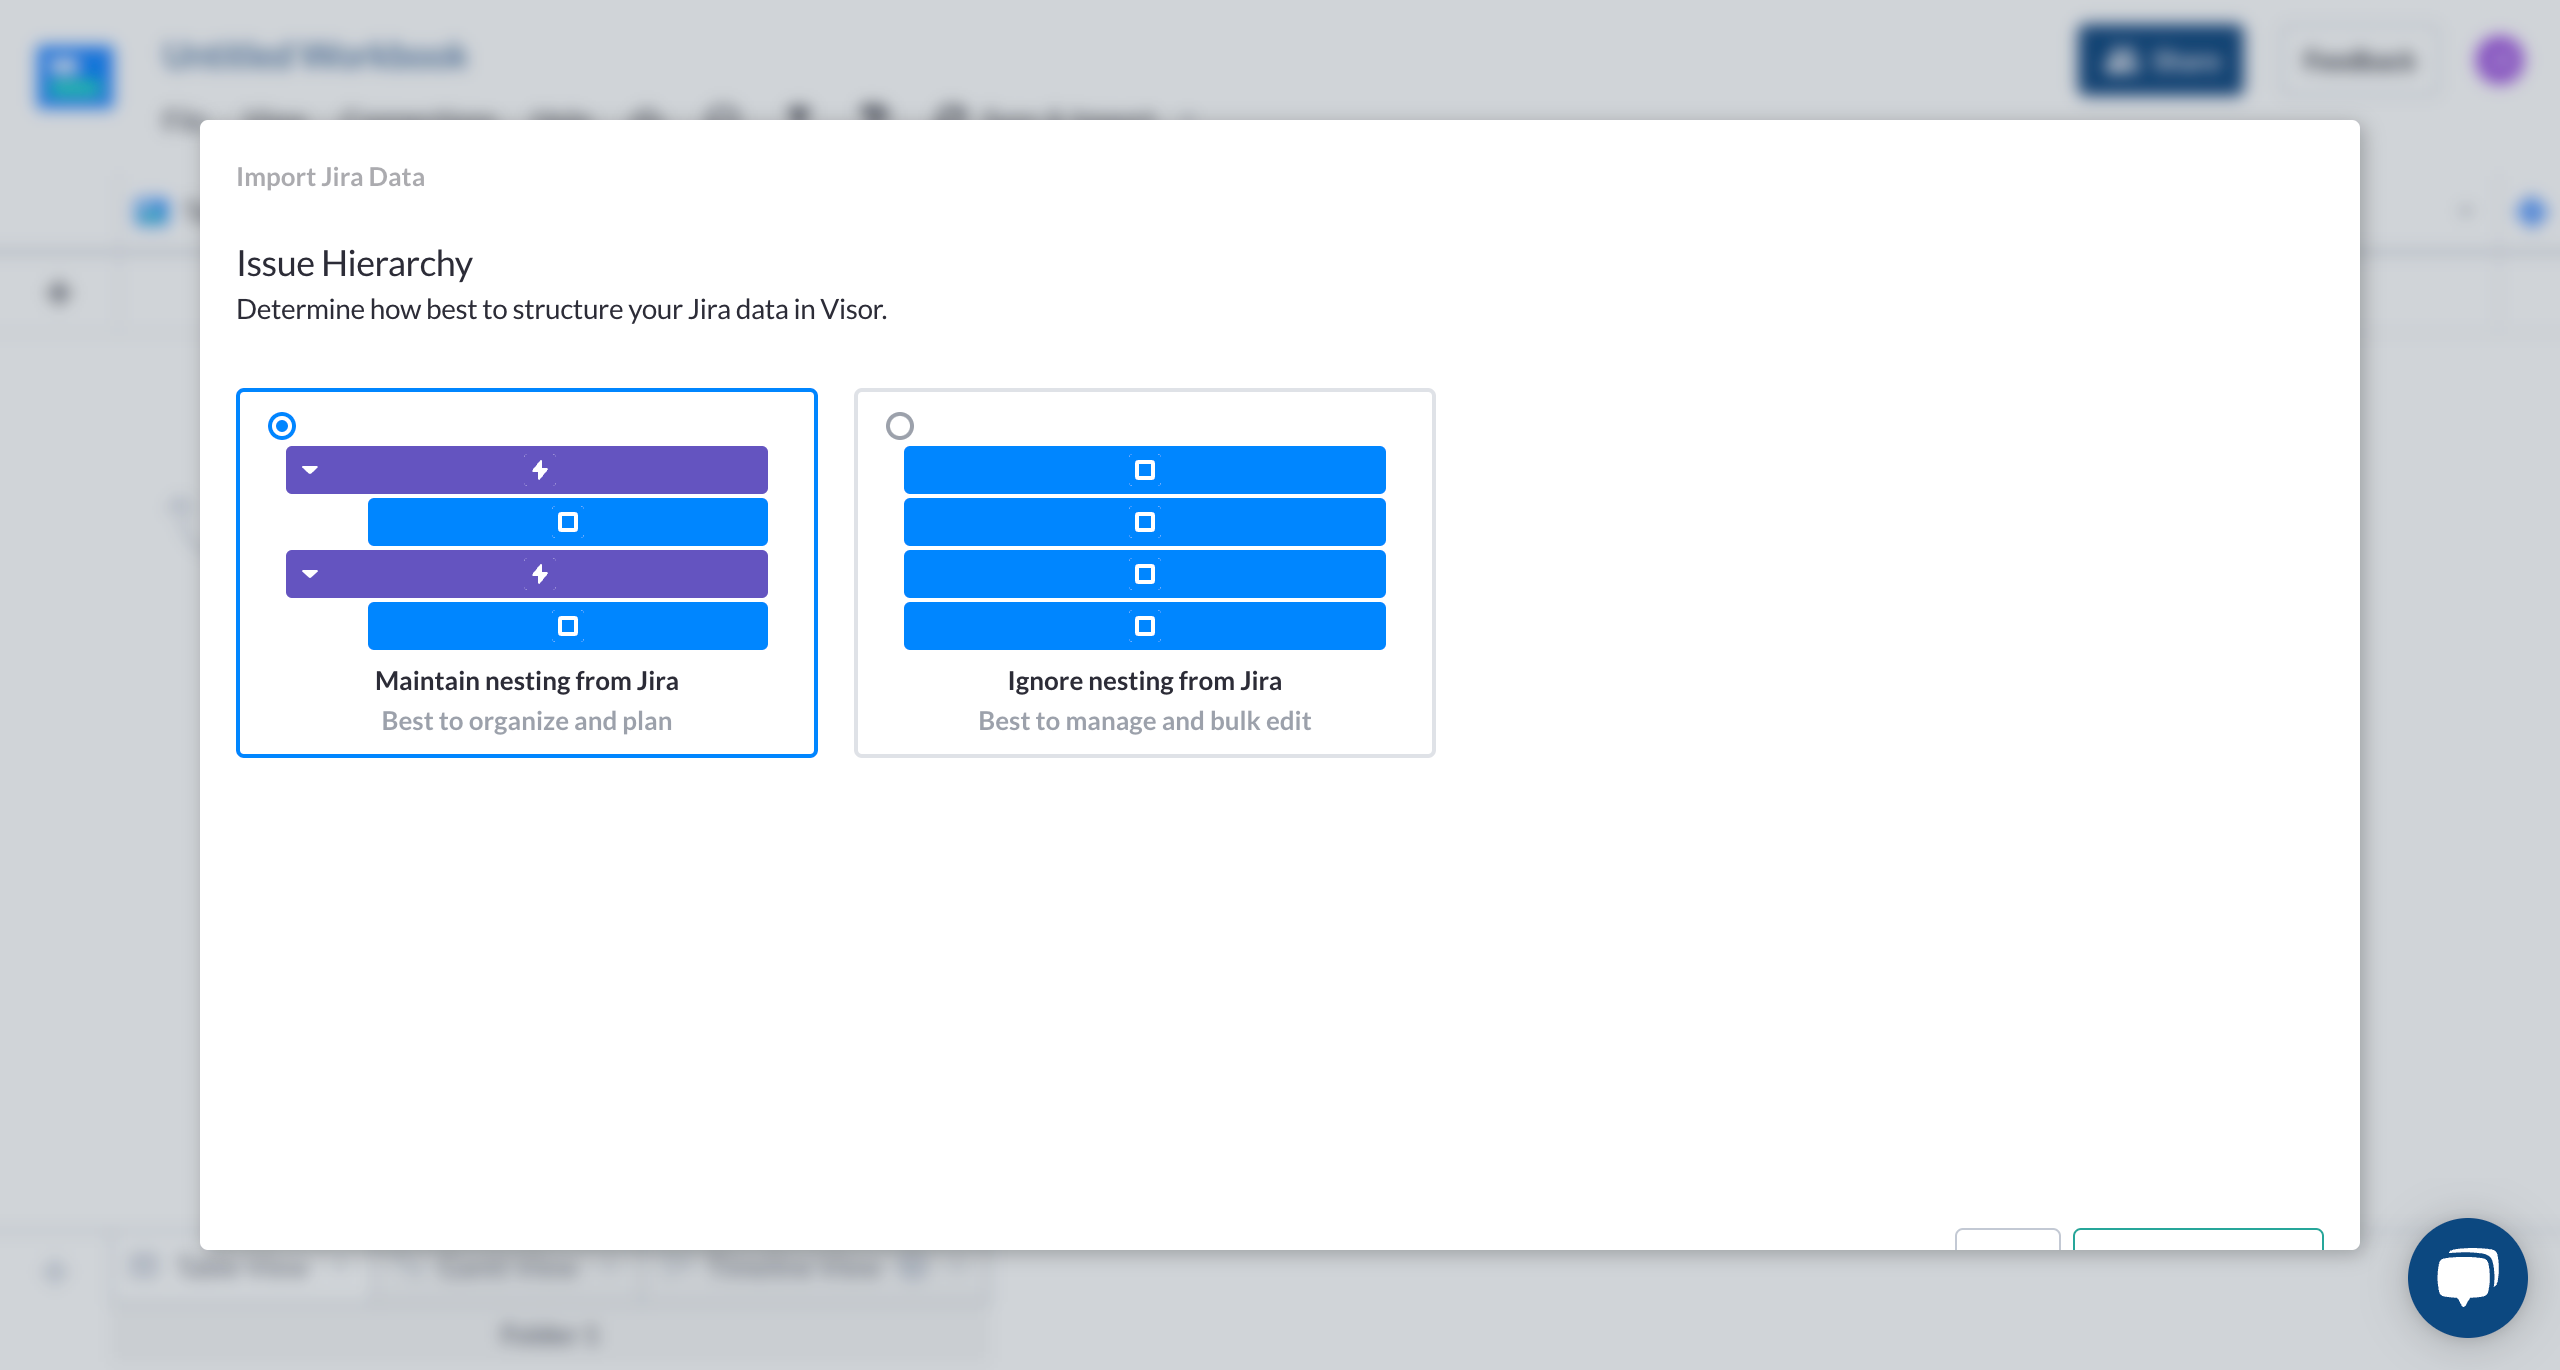2560x1370 pixels.
Task: Select the Maintain nesting from Jira radio button
Action: 282,426
